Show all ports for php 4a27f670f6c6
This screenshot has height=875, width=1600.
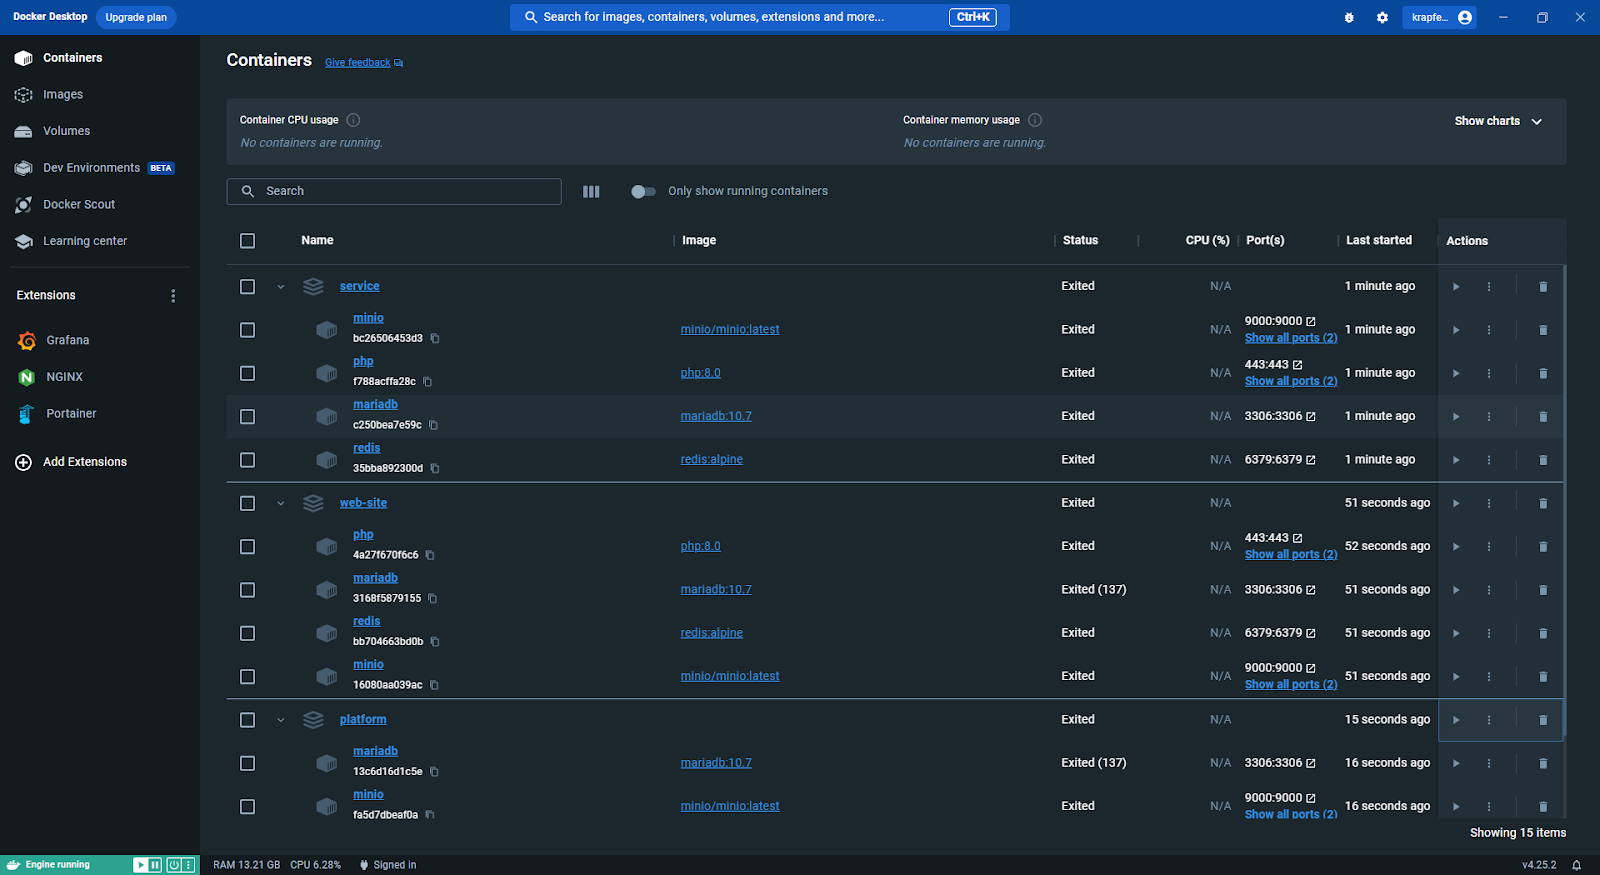pyautogui.click(x=1290, y=555)
